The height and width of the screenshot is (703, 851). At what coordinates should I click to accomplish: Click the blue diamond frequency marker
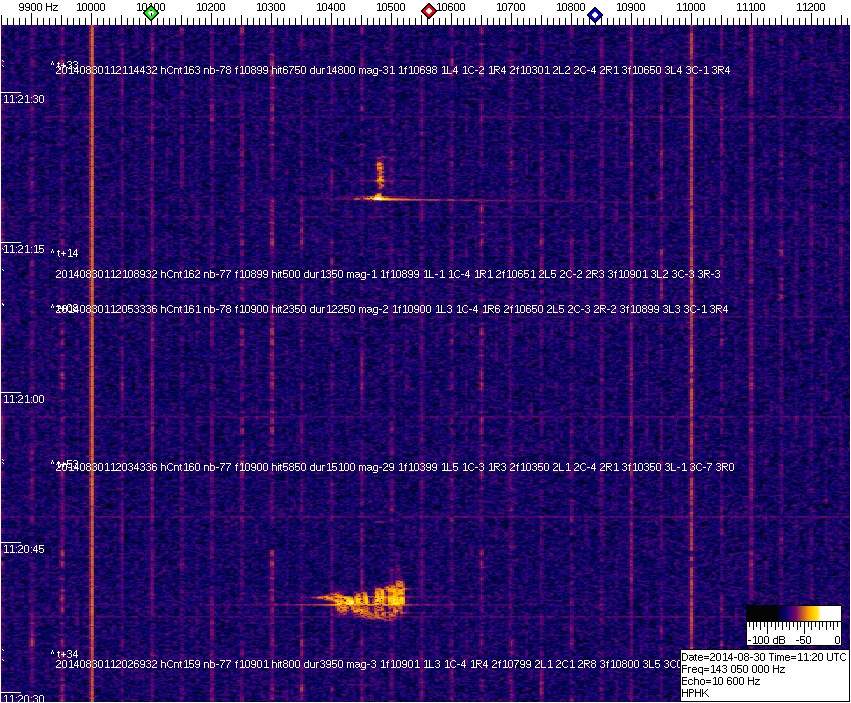(x=595, y=15)
